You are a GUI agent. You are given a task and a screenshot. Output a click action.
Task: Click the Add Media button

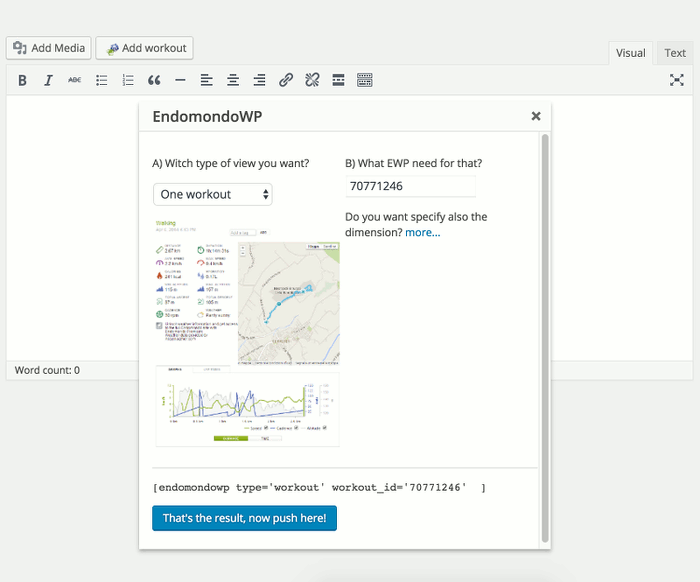click(49, 48)
